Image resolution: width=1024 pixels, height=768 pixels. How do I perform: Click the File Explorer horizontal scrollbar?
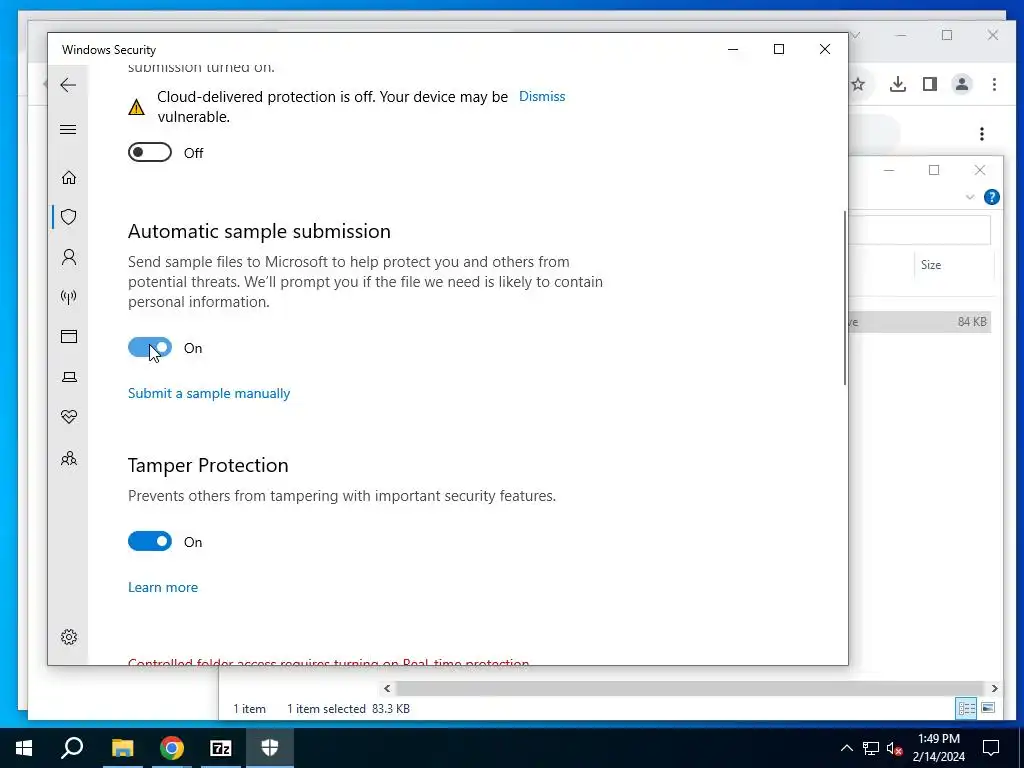[689, 688]
